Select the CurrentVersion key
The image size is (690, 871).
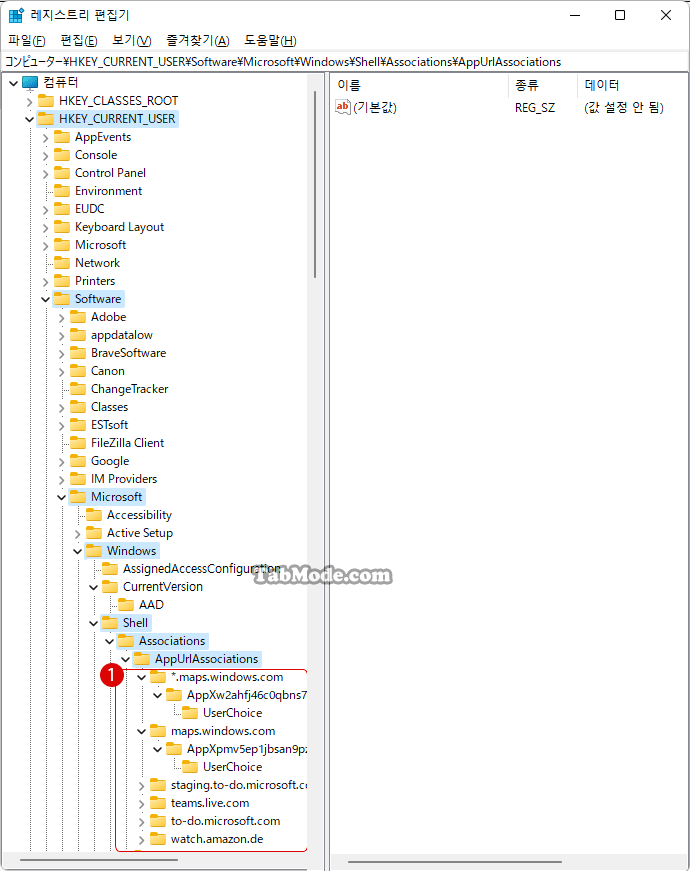coord(163,587)
